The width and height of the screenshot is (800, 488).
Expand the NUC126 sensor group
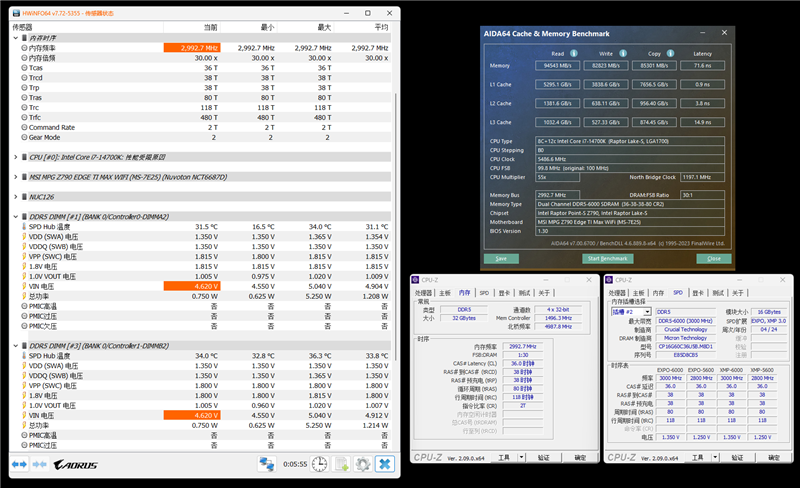tap(16, 197)
